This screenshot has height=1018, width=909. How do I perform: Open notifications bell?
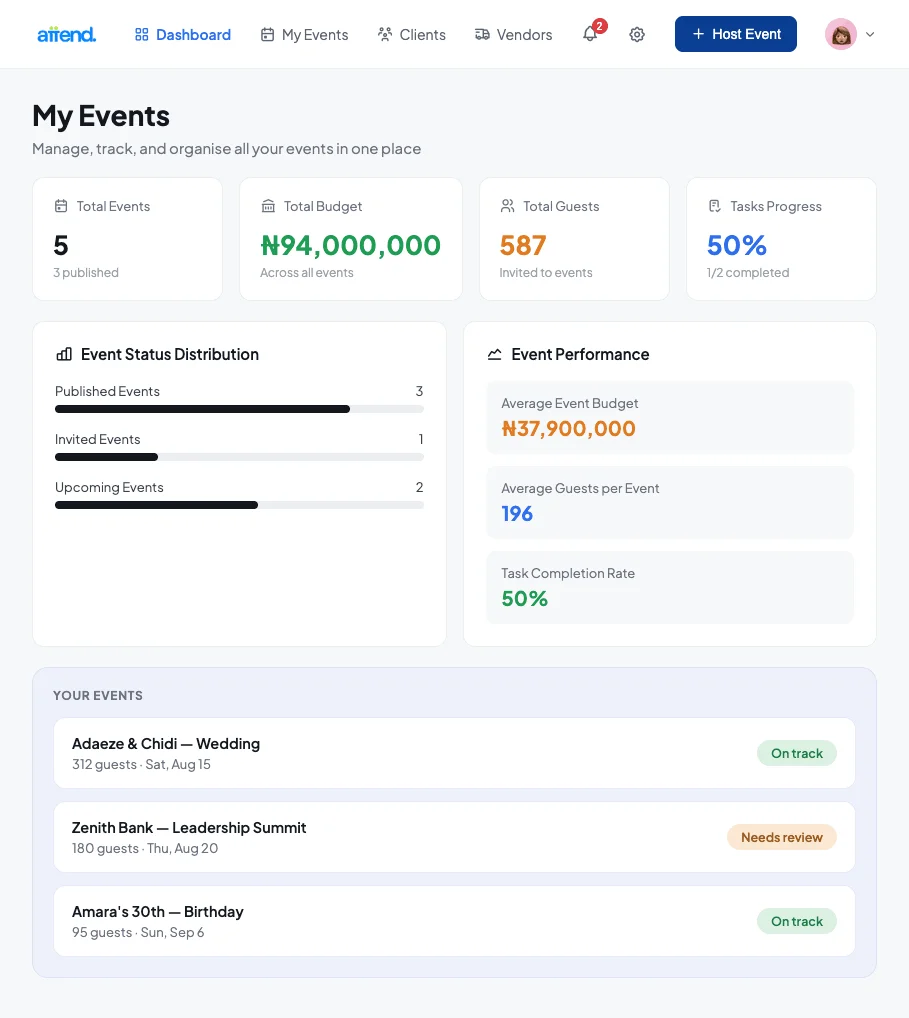(x=590, y=34)
